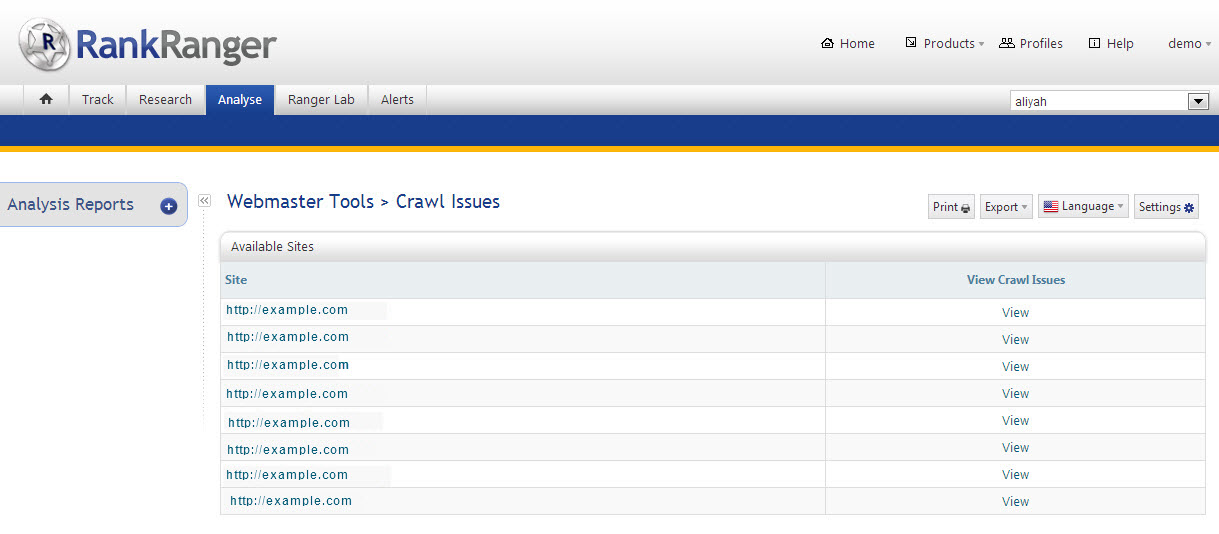Viewport: 1219px width, 534px height.
Task: Open the aliyah campaign selector dropdown
Action: pos(1198,101)
